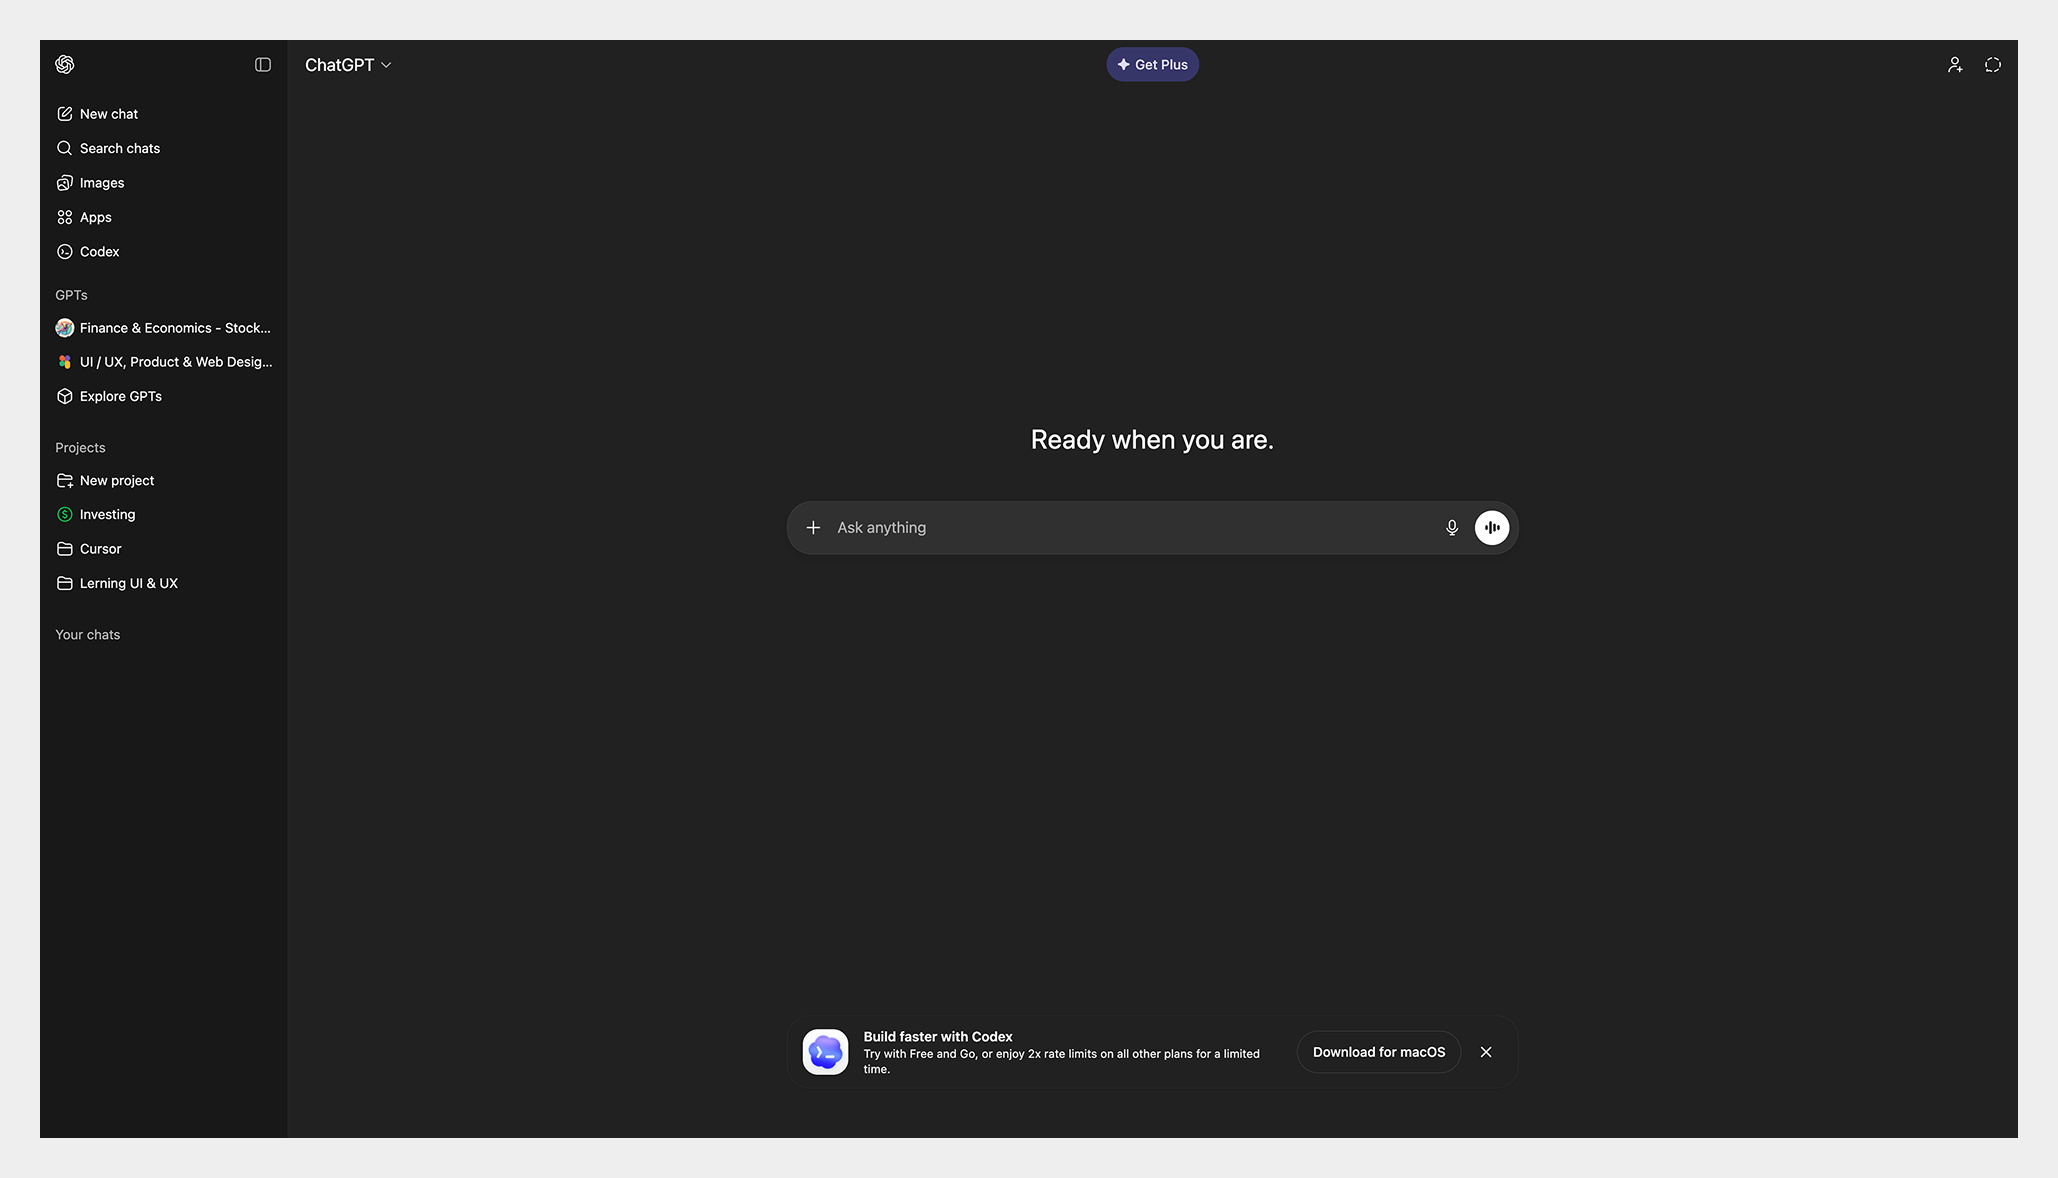
Task: Open Explore GPTs
Action: click(121, 396)
